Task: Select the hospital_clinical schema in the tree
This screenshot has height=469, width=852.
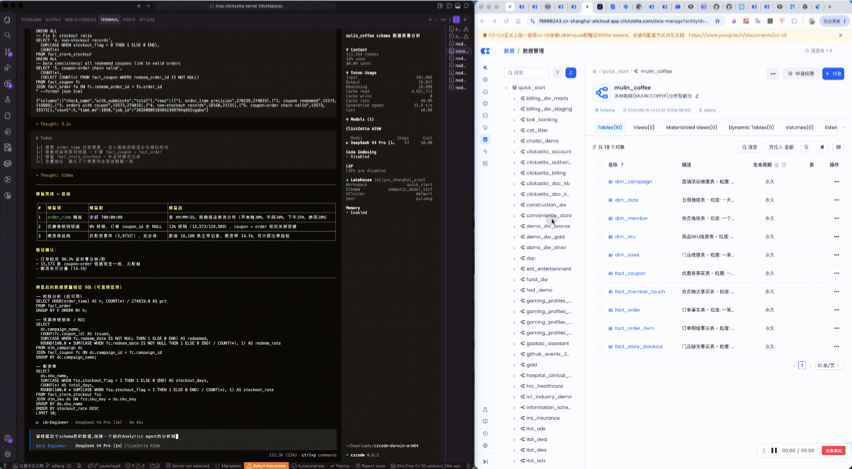Action: pos(548,376)
